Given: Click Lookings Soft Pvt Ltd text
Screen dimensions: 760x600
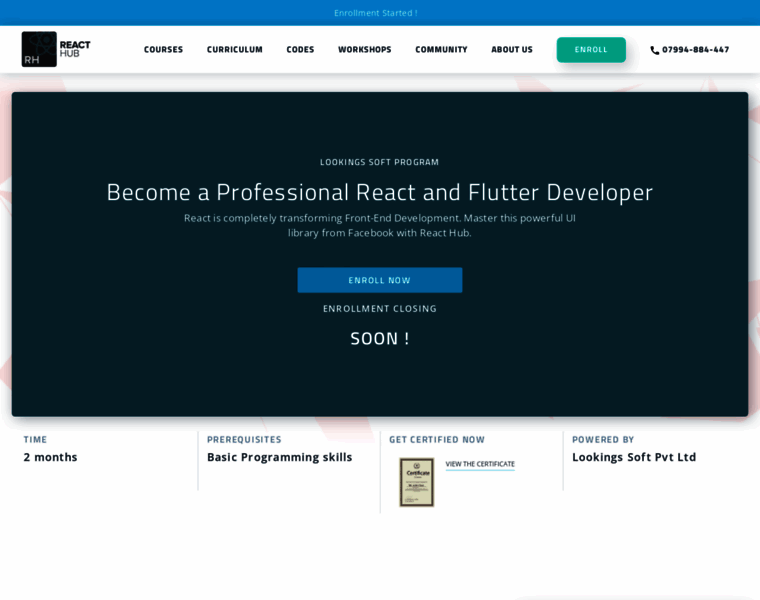Looking at the screenshot, I should (634, 457).
